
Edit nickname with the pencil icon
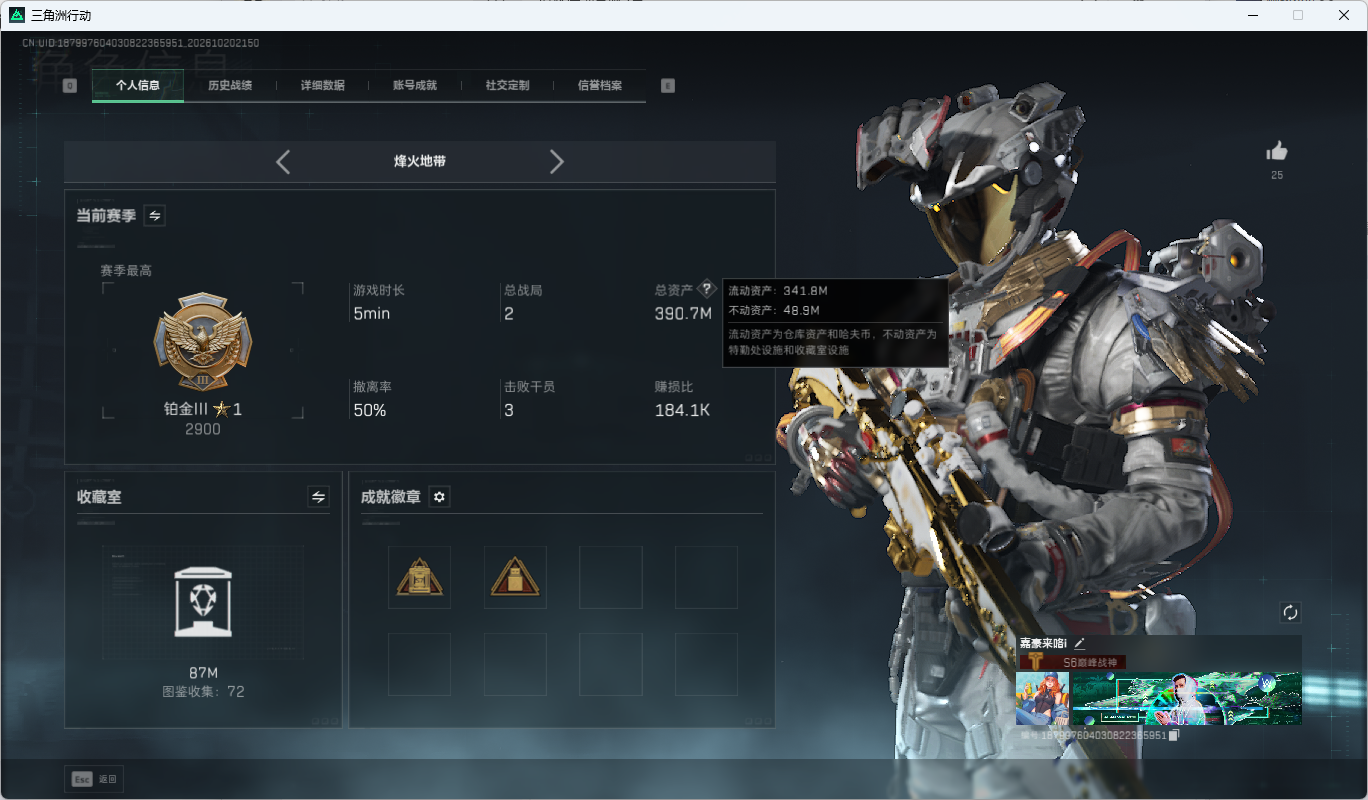(1079, 644)
